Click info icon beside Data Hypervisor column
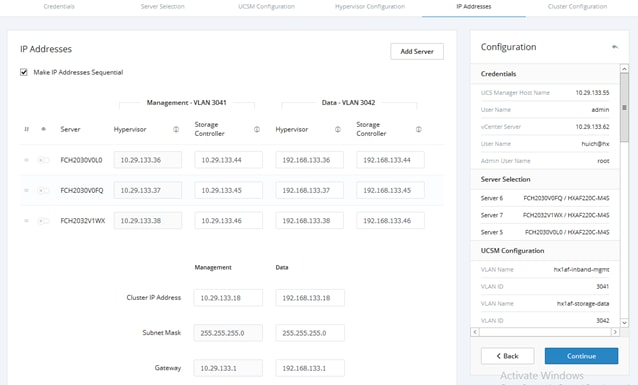The height and width of the screenshot is (385, 638). pos(338,129)
